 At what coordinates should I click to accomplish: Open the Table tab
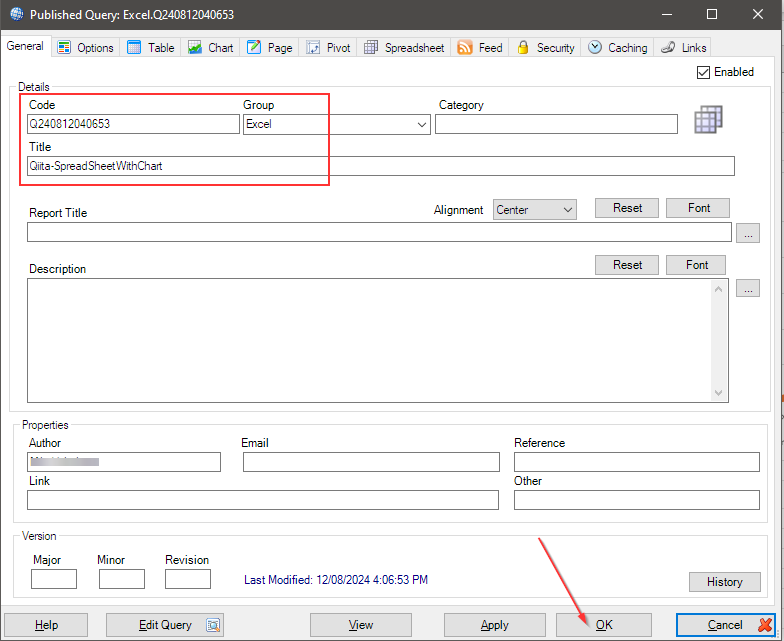150,48
